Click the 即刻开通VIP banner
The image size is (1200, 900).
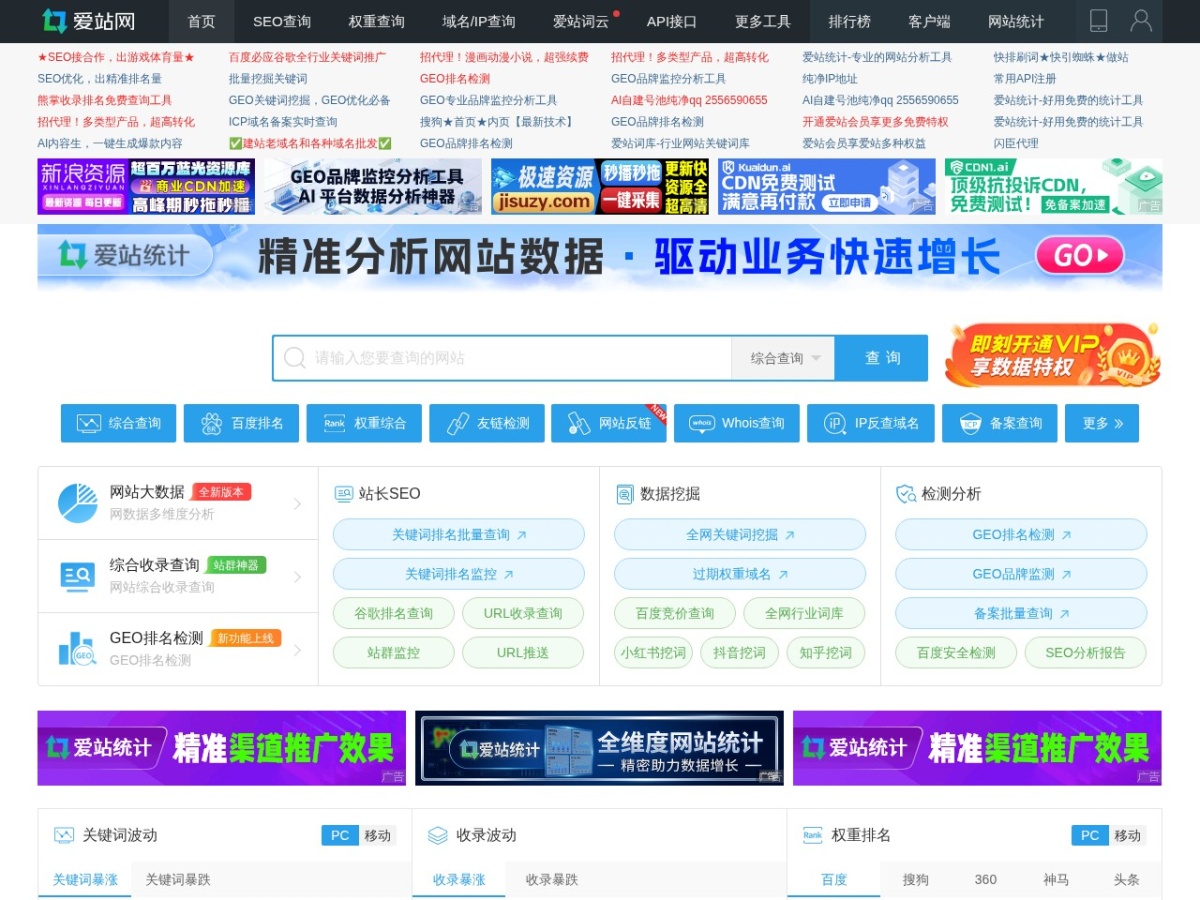[1053, 354]
